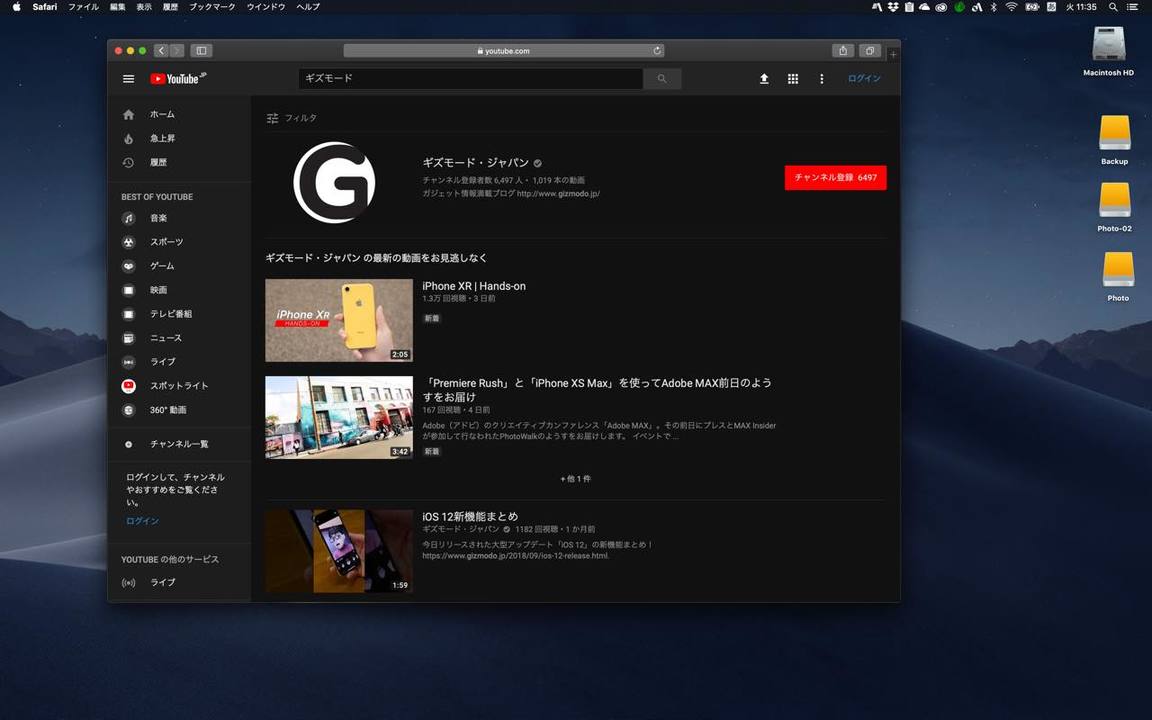Play the iOS 12 video thumbnail
This screenshot has width=1152, height=720.
339,551
